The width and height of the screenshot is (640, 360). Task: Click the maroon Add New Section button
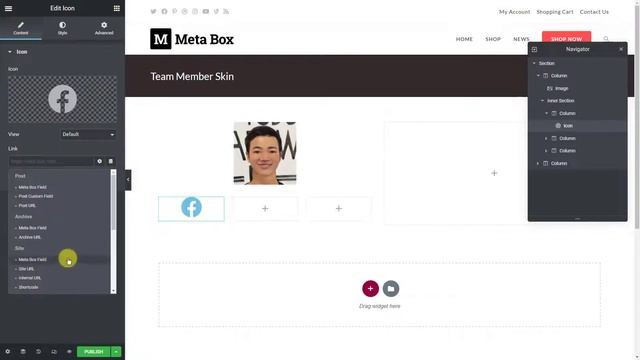pyautogui.click(x=370, y=289)
